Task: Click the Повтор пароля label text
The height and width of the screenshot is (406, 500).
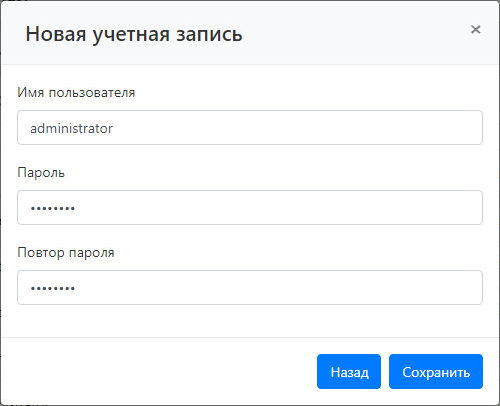Action: 66,252
